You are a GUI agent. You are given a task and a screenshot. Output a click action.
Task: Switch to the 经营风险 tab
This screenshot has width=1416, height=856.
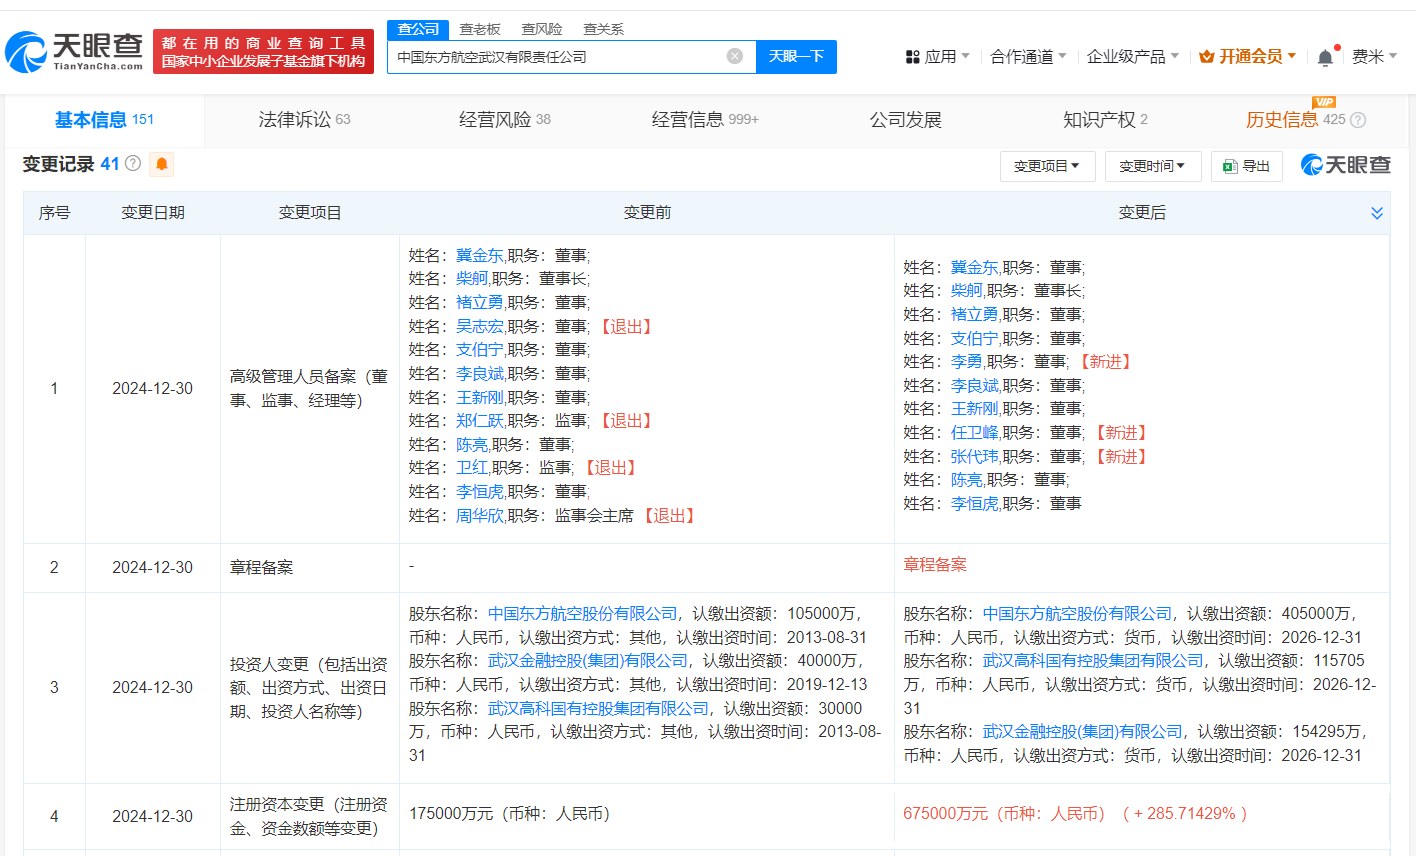tap(505, 120)
